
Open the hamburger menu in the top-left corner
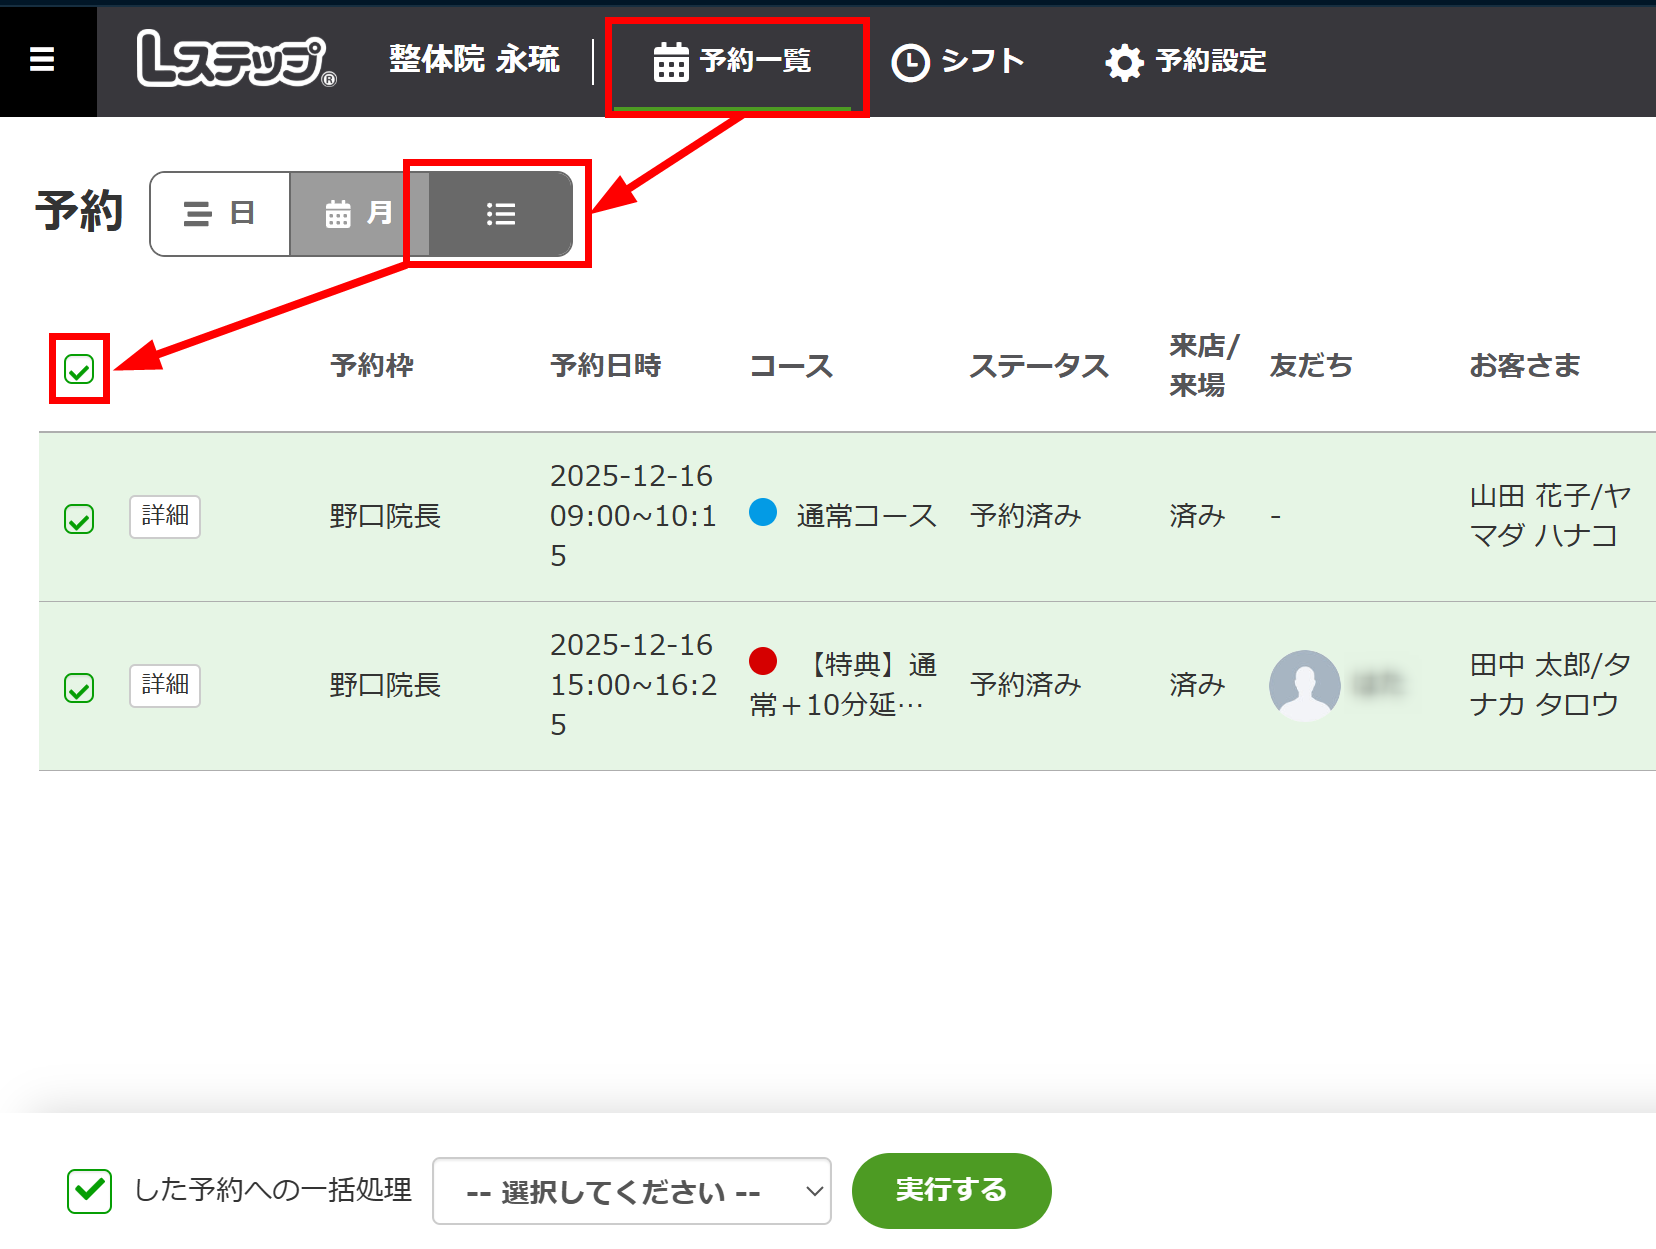[44, 60]
